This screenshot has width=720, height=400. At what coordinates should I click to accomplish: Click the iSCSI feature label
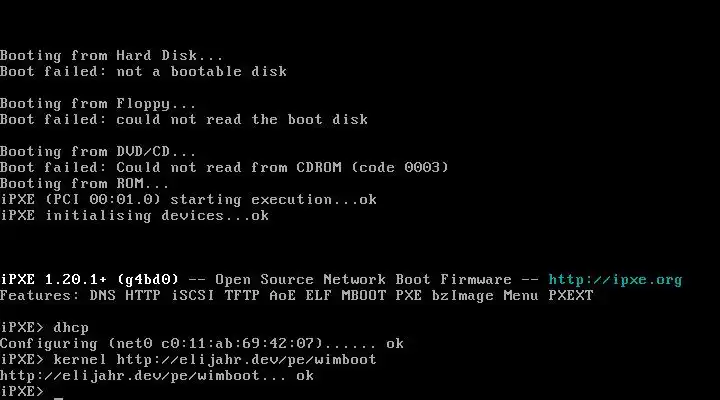point(193,296)
